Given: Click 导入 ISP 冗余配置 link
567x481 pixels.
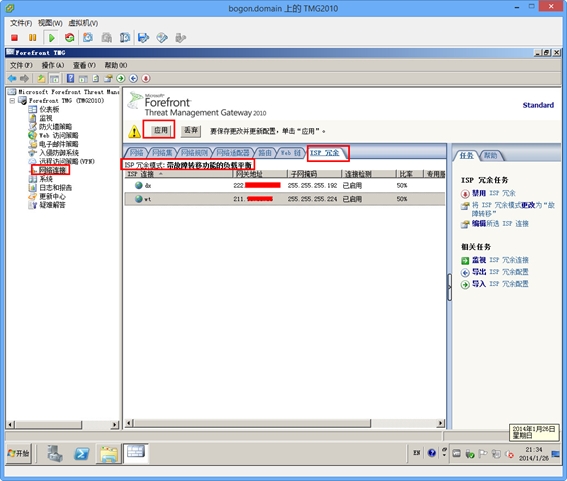Looking at the screenshot, I should [500, 284].
